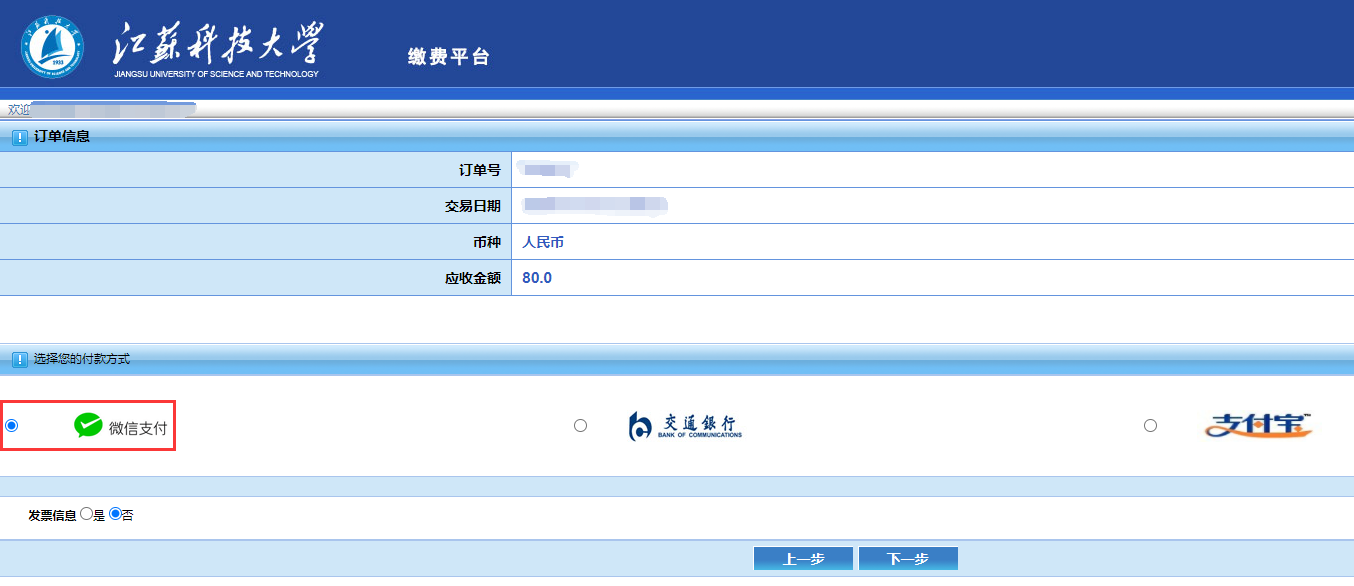Viewport: 1354px width, 586px height.
Task: Click the green WeChat Pay logo
Action: pyautogui.click(x=88, y=426)
